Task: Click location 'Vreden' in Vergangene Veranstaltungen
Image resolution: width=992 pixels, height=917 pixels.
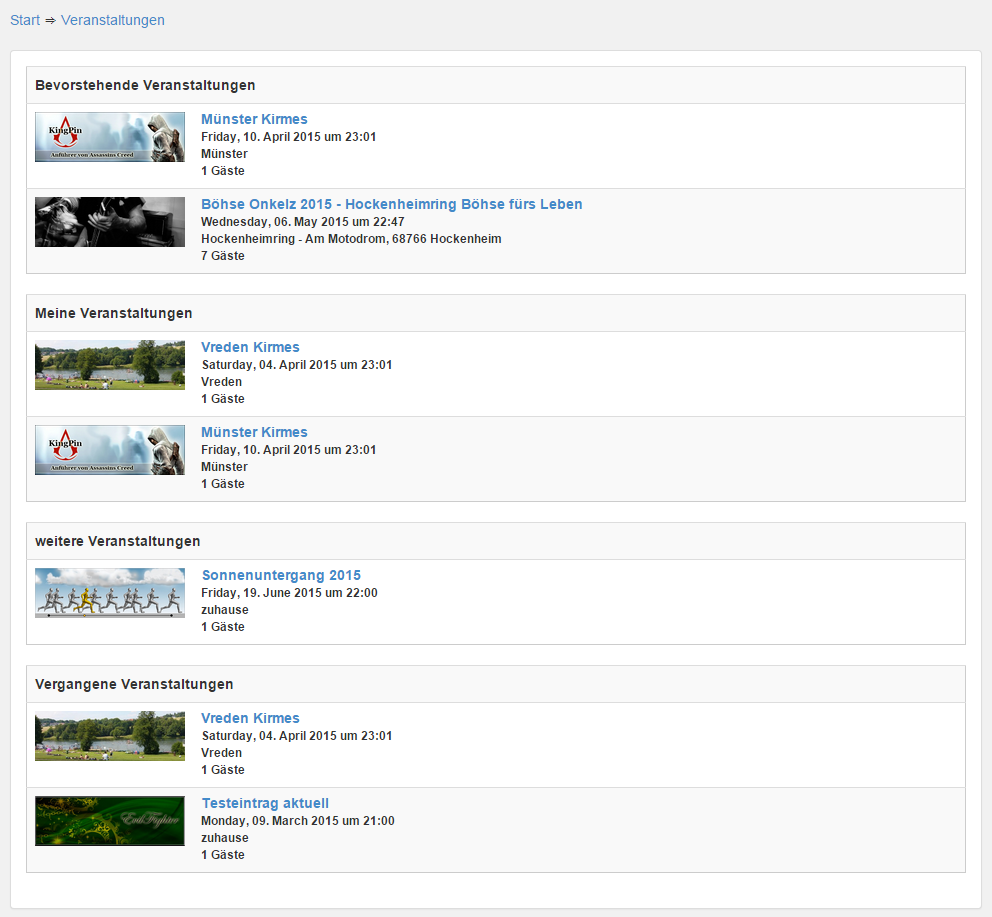Action: pyautogui.click(x=221, y=752)
